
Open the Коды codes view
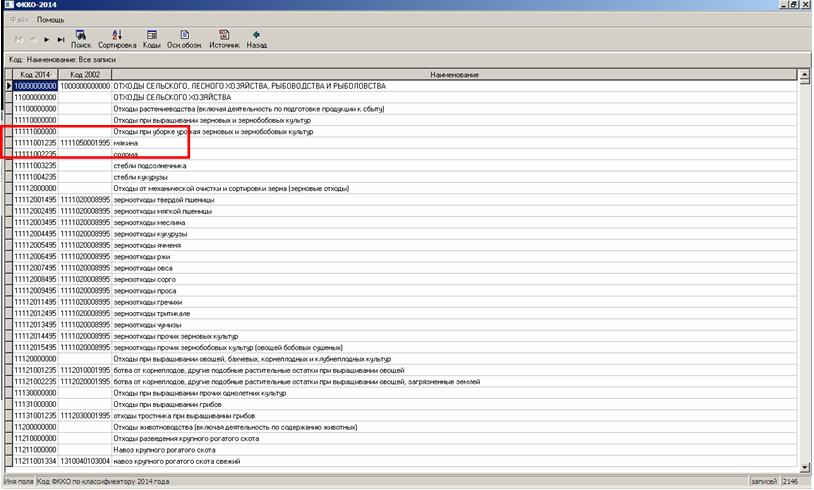[x=151, y=39]
